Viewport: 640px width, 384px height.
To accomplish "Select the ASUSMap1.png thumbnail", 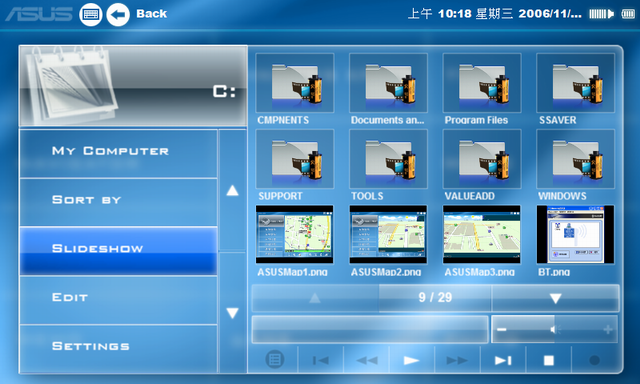I will coord(295,235).
